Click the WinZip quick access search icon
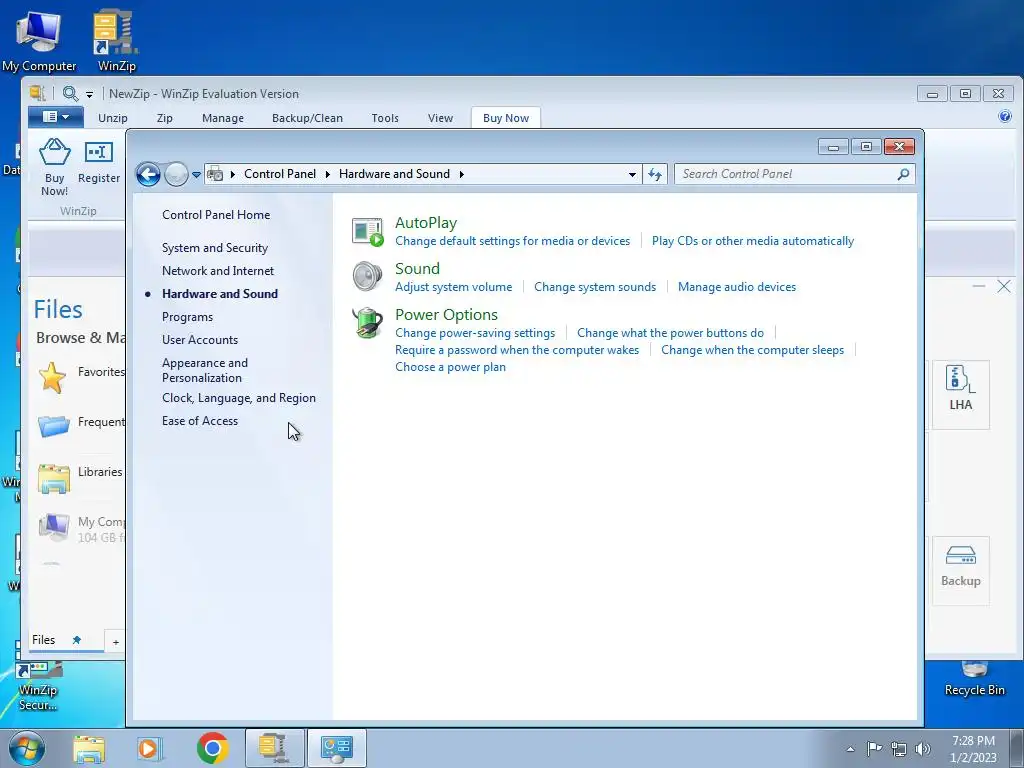1024x768 pixels. coord(70,93)
